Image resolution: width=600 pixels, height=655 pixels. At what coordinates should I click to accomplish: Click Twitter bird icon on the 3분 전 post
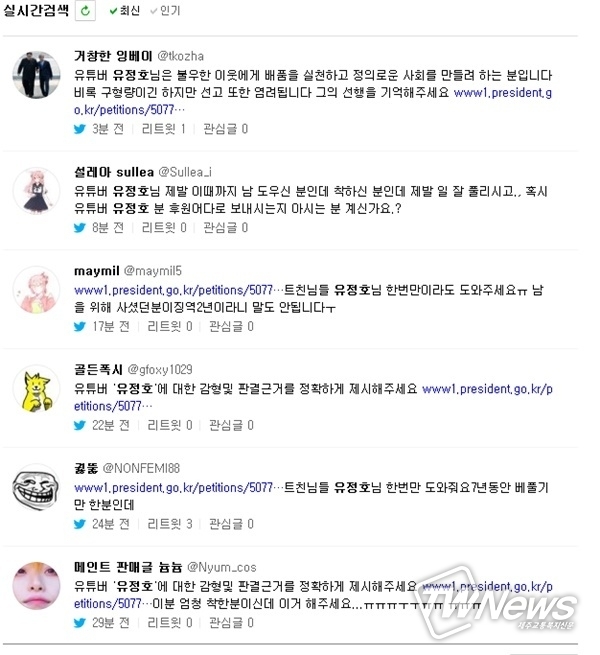80,129
